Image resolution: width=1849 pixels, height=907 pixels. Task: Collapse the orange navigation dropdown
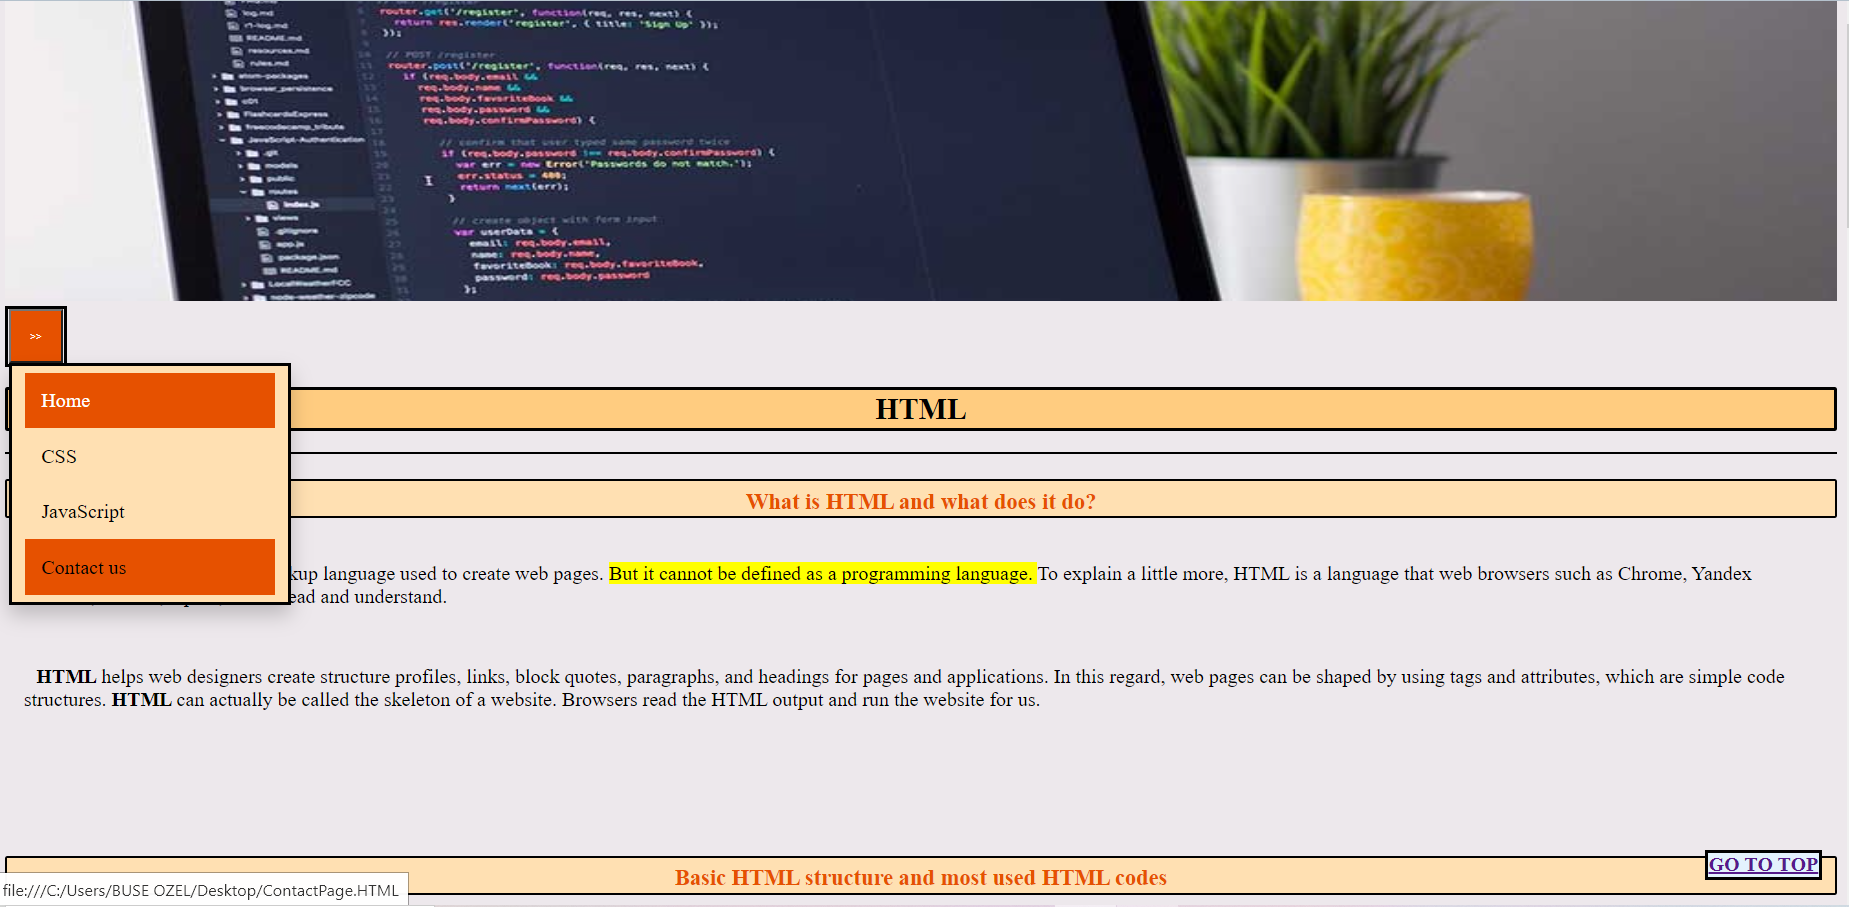click(x=35, y=335)
